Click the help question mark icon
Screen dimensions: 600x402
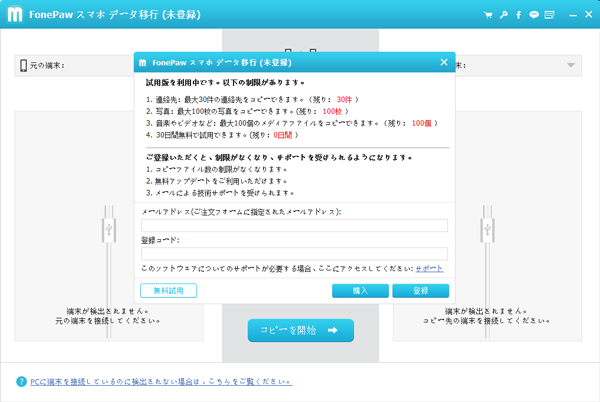(x=21, y=381)
